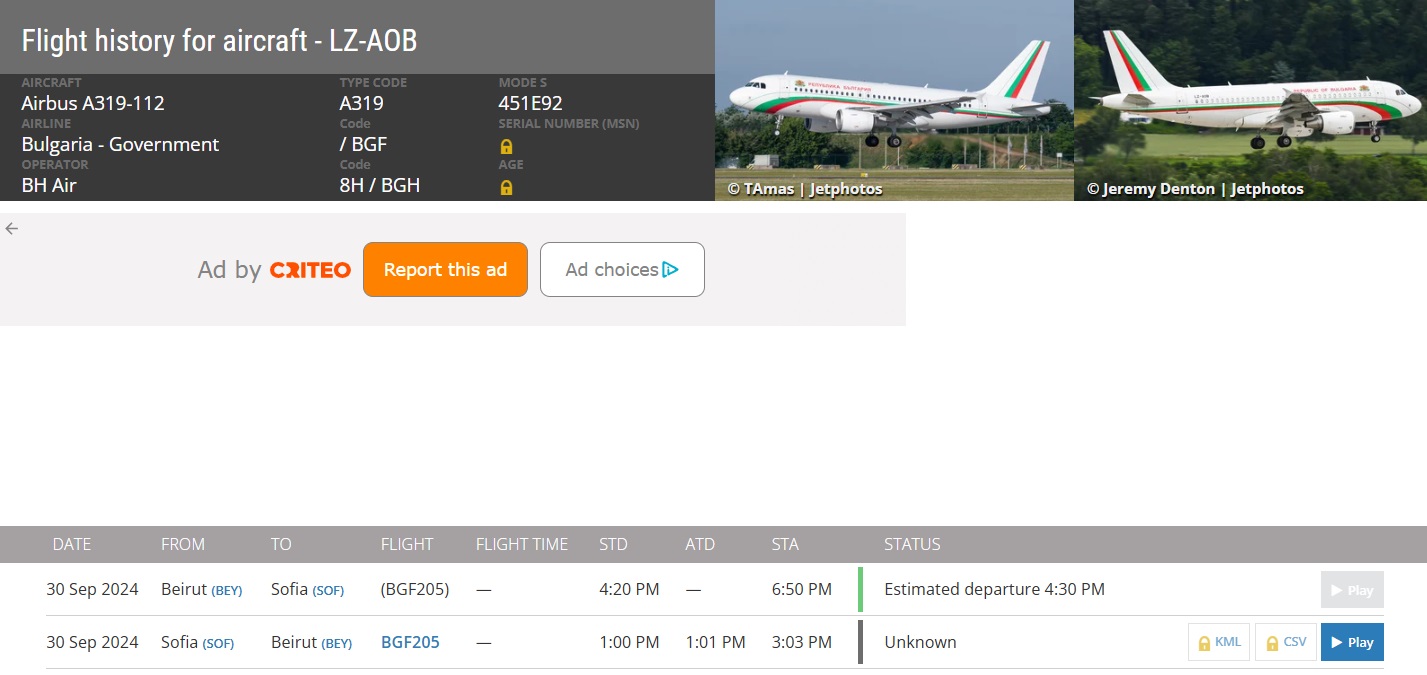This screenshot has width=1427, height=675.
Task: Download the KML file for Sofia–Beirut flight
Action: coord(1219,642)
